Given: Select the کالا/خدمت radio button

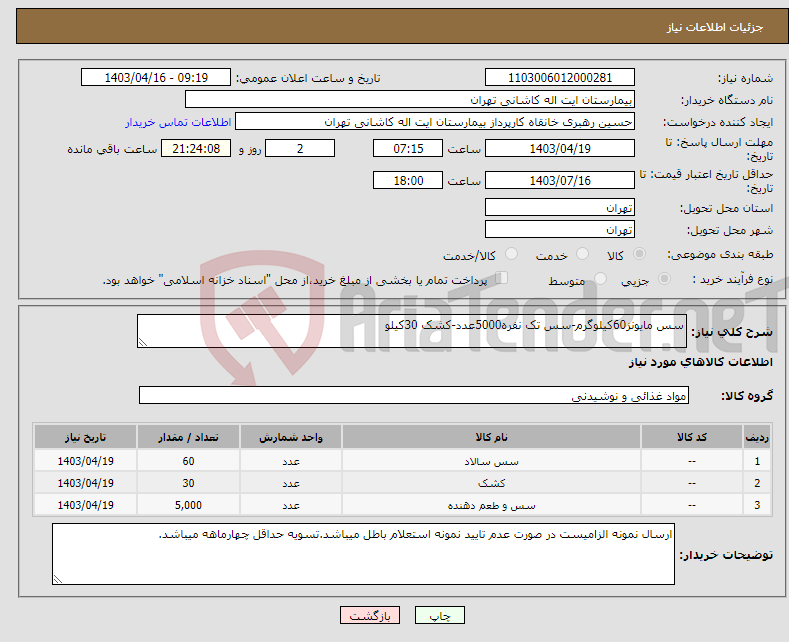Looking at the screenshot, I should (x=511, y=254).
